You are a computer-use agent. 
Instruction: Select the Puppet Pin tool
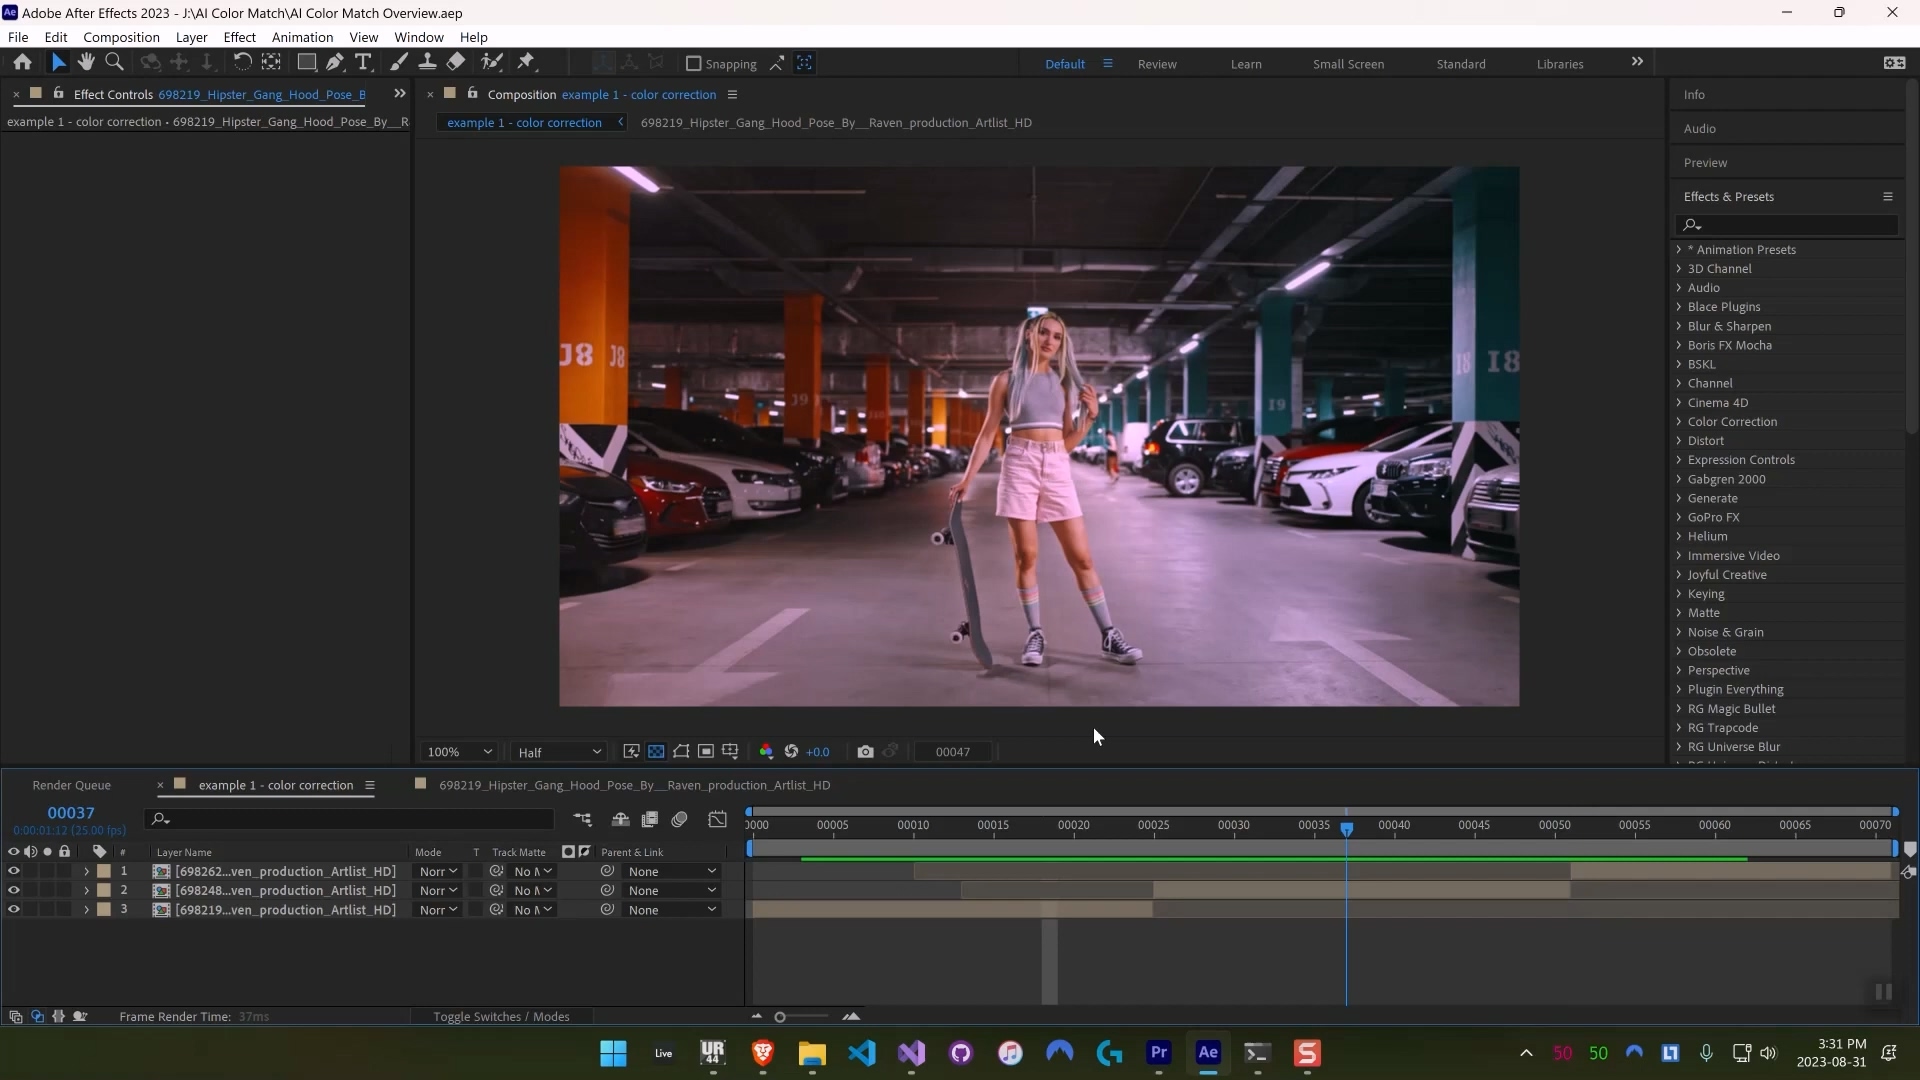point(526,62)
